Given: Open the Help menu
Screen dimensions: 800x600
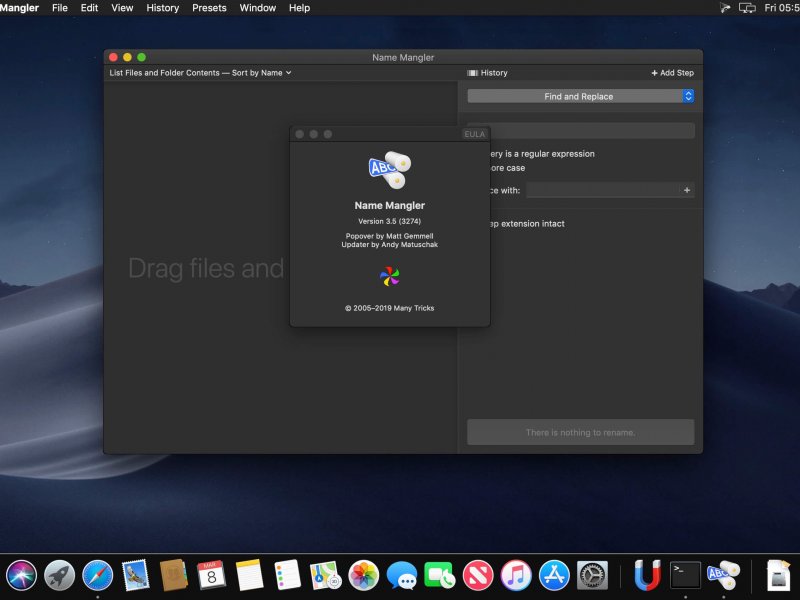Looking at the screenshot, I should (x=299, y=8).
